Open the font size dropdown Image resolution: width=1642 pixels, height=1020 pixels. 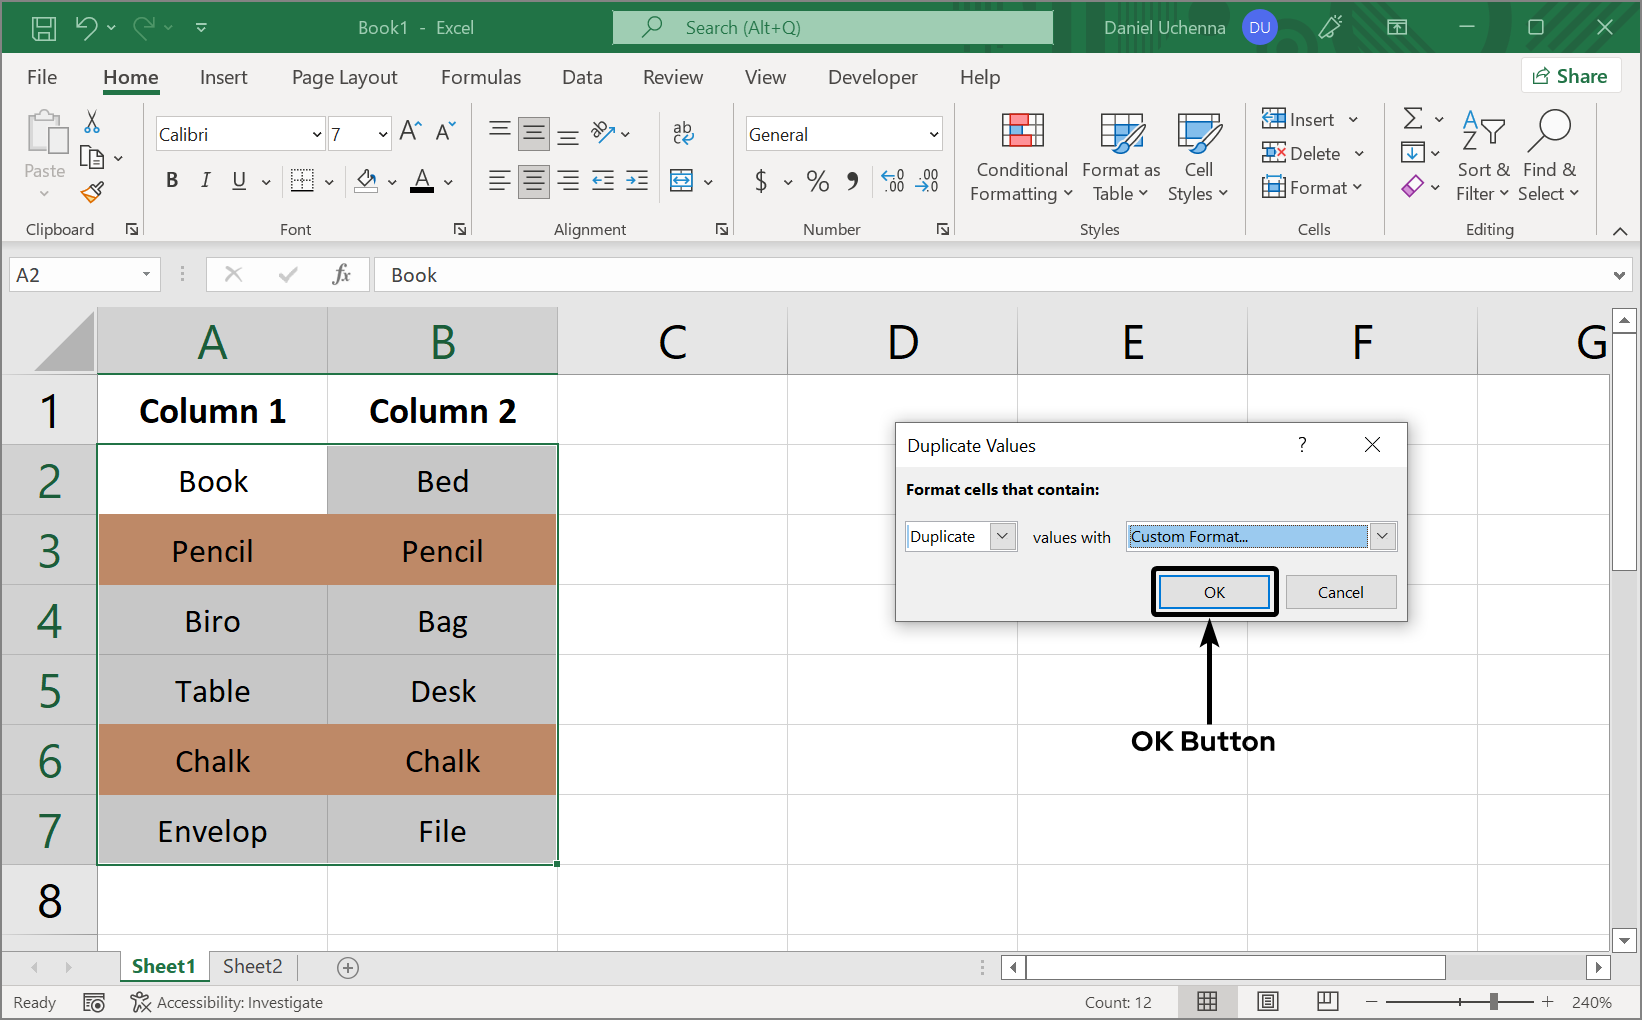[x=383, y=133]
